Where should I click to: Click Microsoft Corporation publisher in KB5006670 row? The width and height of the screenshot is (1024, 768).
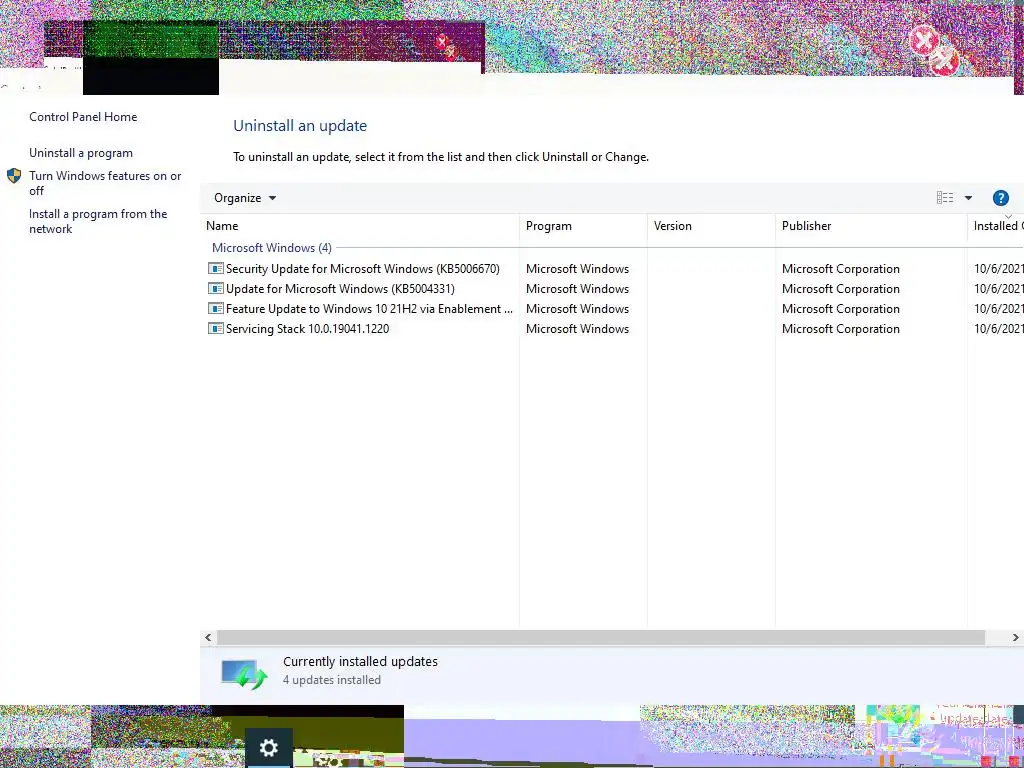click(840, 269)
